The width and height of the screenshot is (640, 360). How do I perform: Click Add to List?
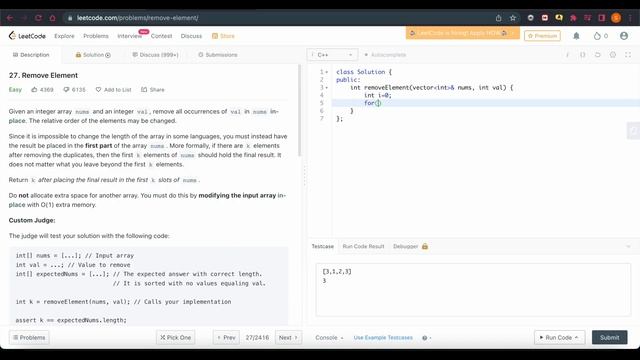coord(113,89)
